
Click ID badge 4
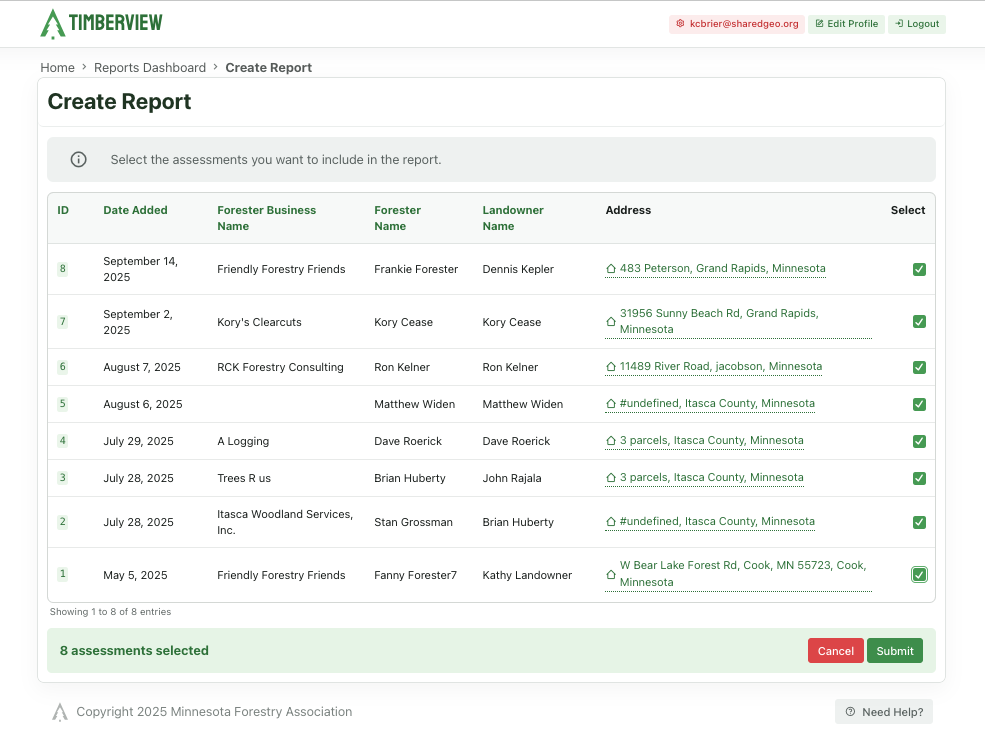point(62,441)
